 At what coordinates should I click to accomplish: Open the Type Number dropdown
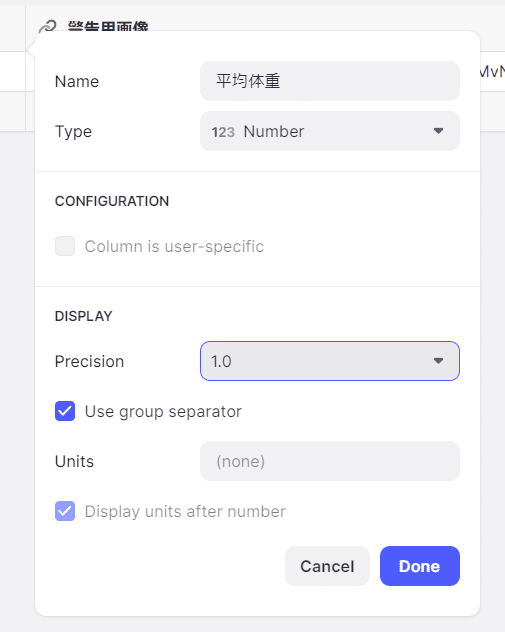click(x=330, y=131)
